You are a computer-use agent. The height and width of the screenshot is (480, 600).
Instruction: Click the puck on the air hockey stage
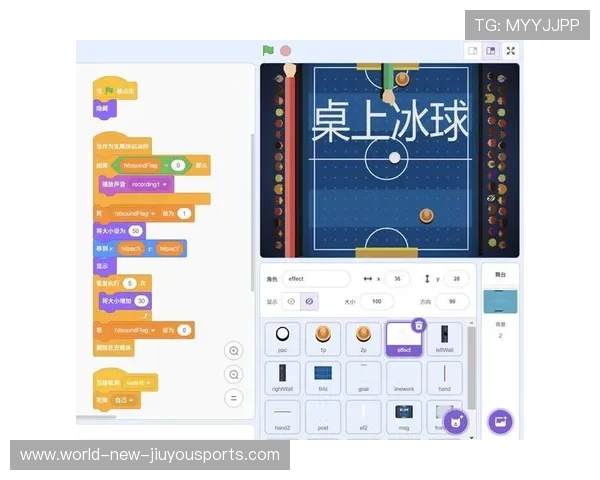click(x=395, y=157)
